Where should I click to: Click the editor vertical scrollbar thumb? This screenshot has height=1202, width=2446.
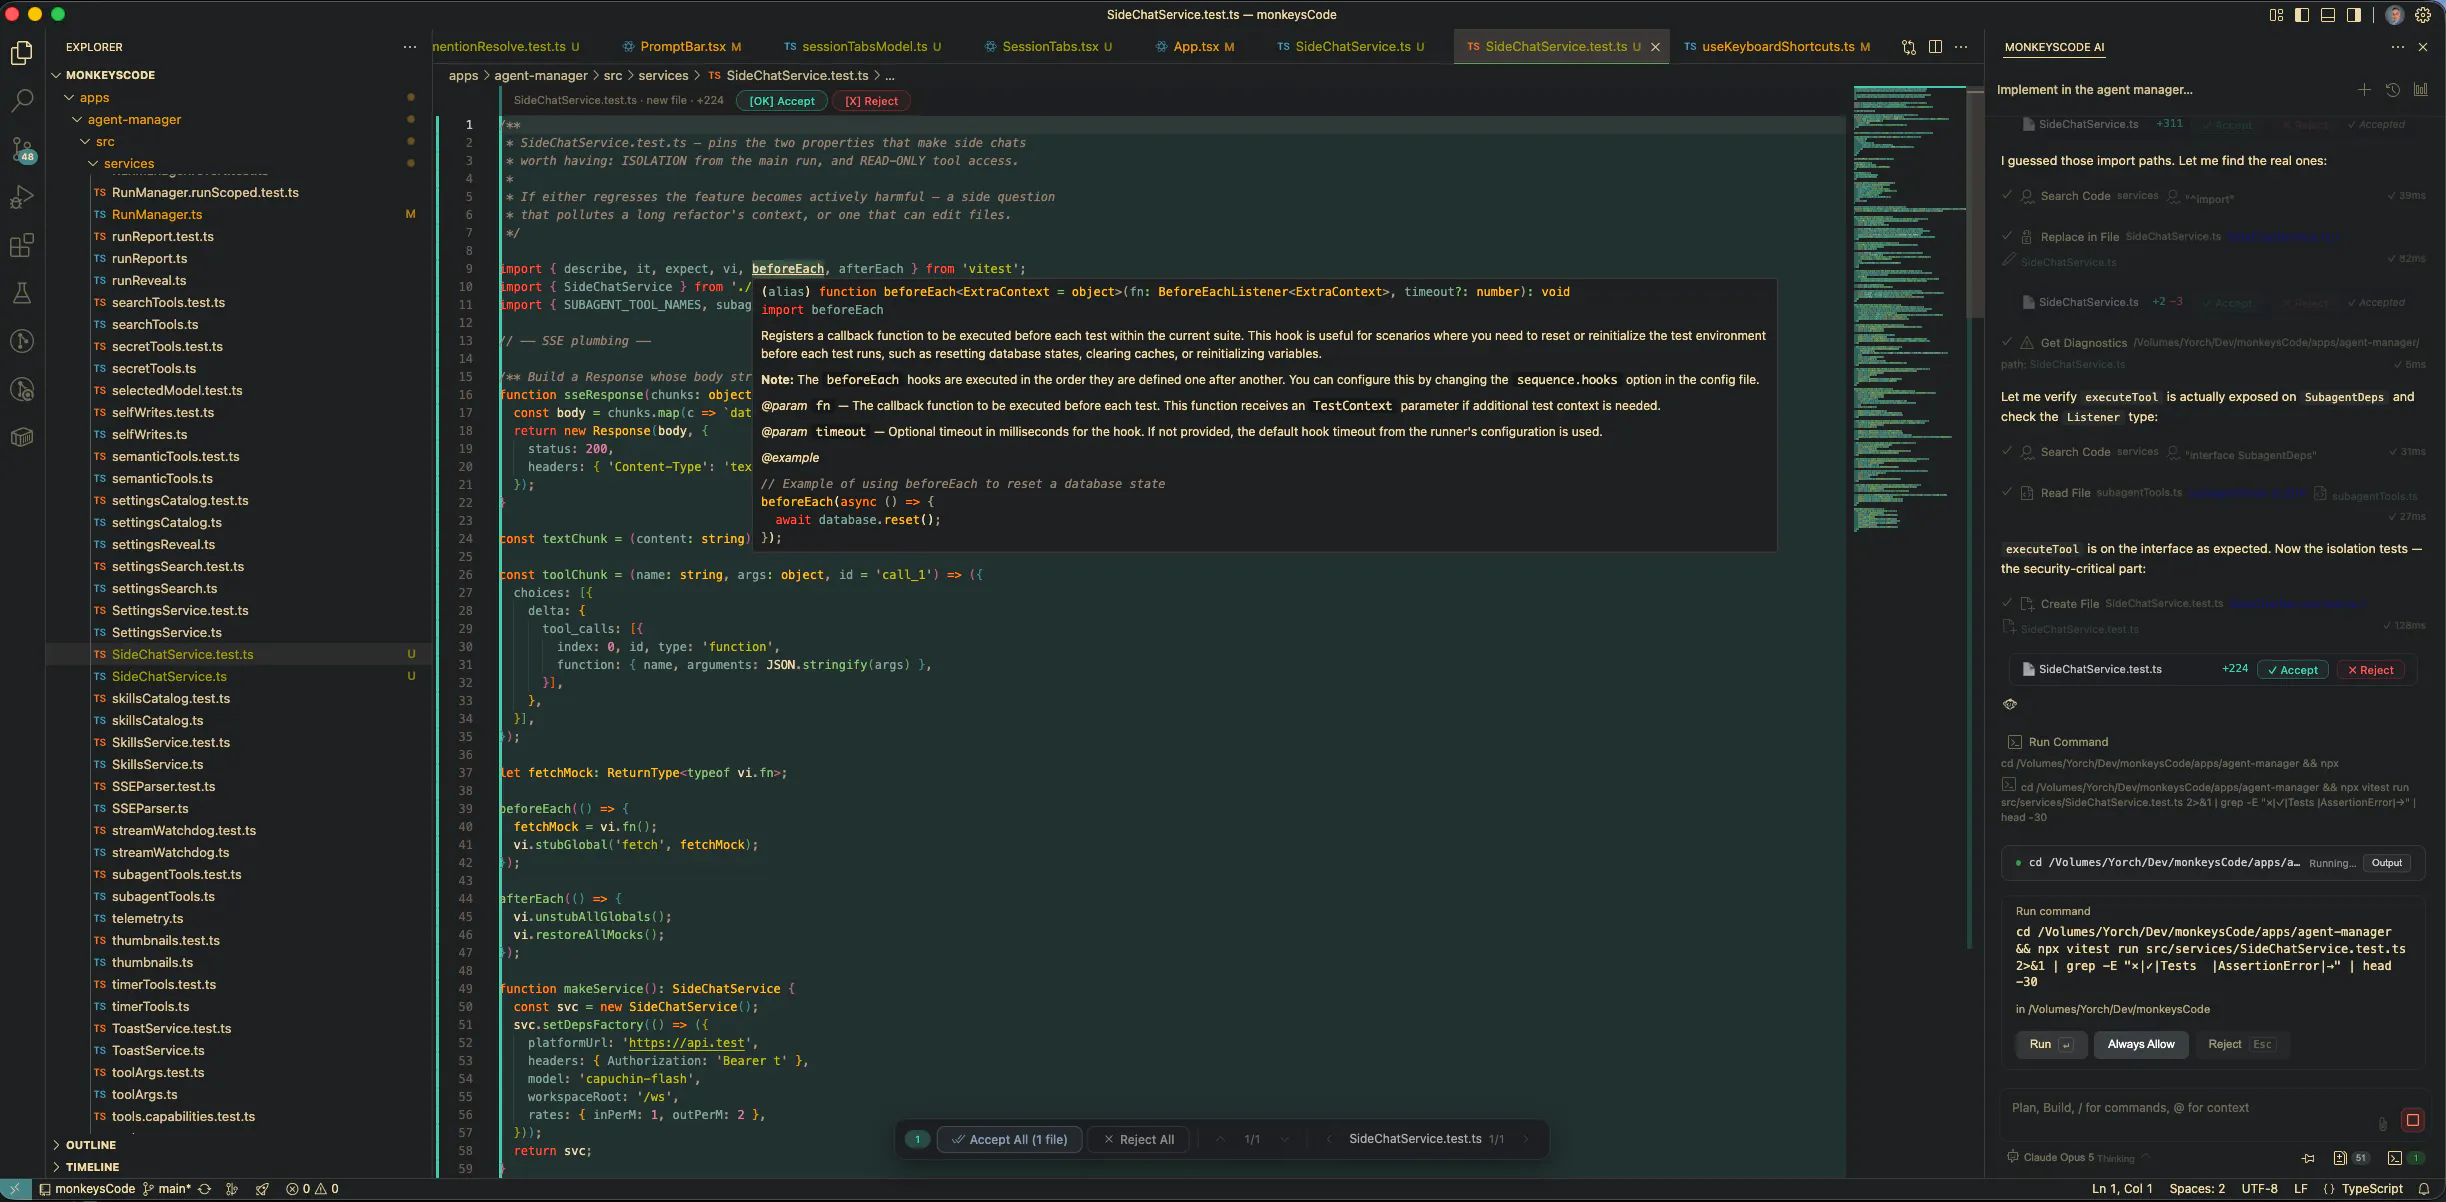[x=1975, y=205]
